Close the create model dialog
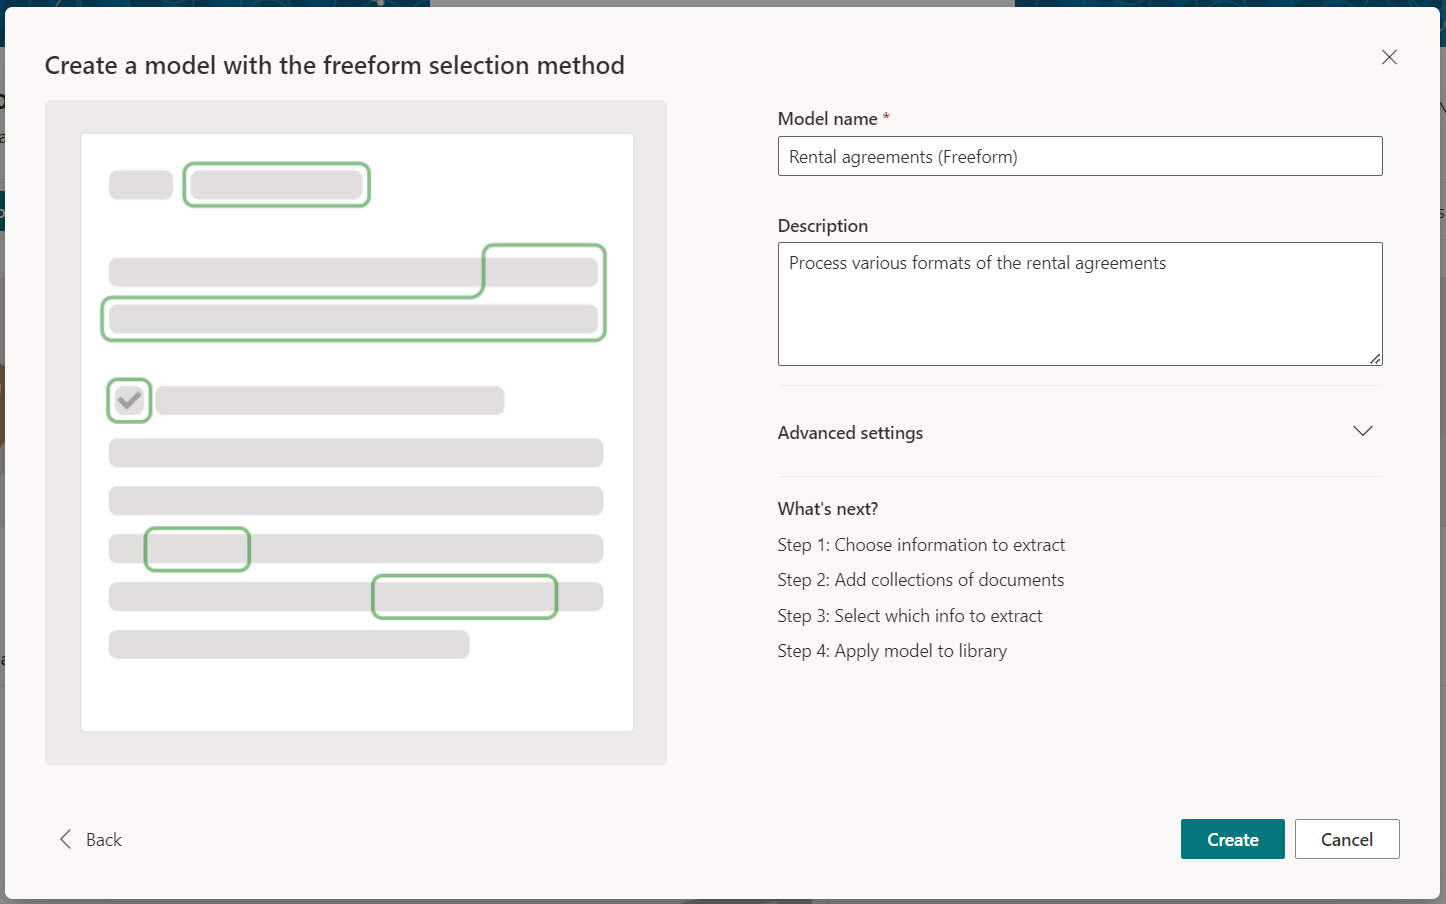 1389,57
